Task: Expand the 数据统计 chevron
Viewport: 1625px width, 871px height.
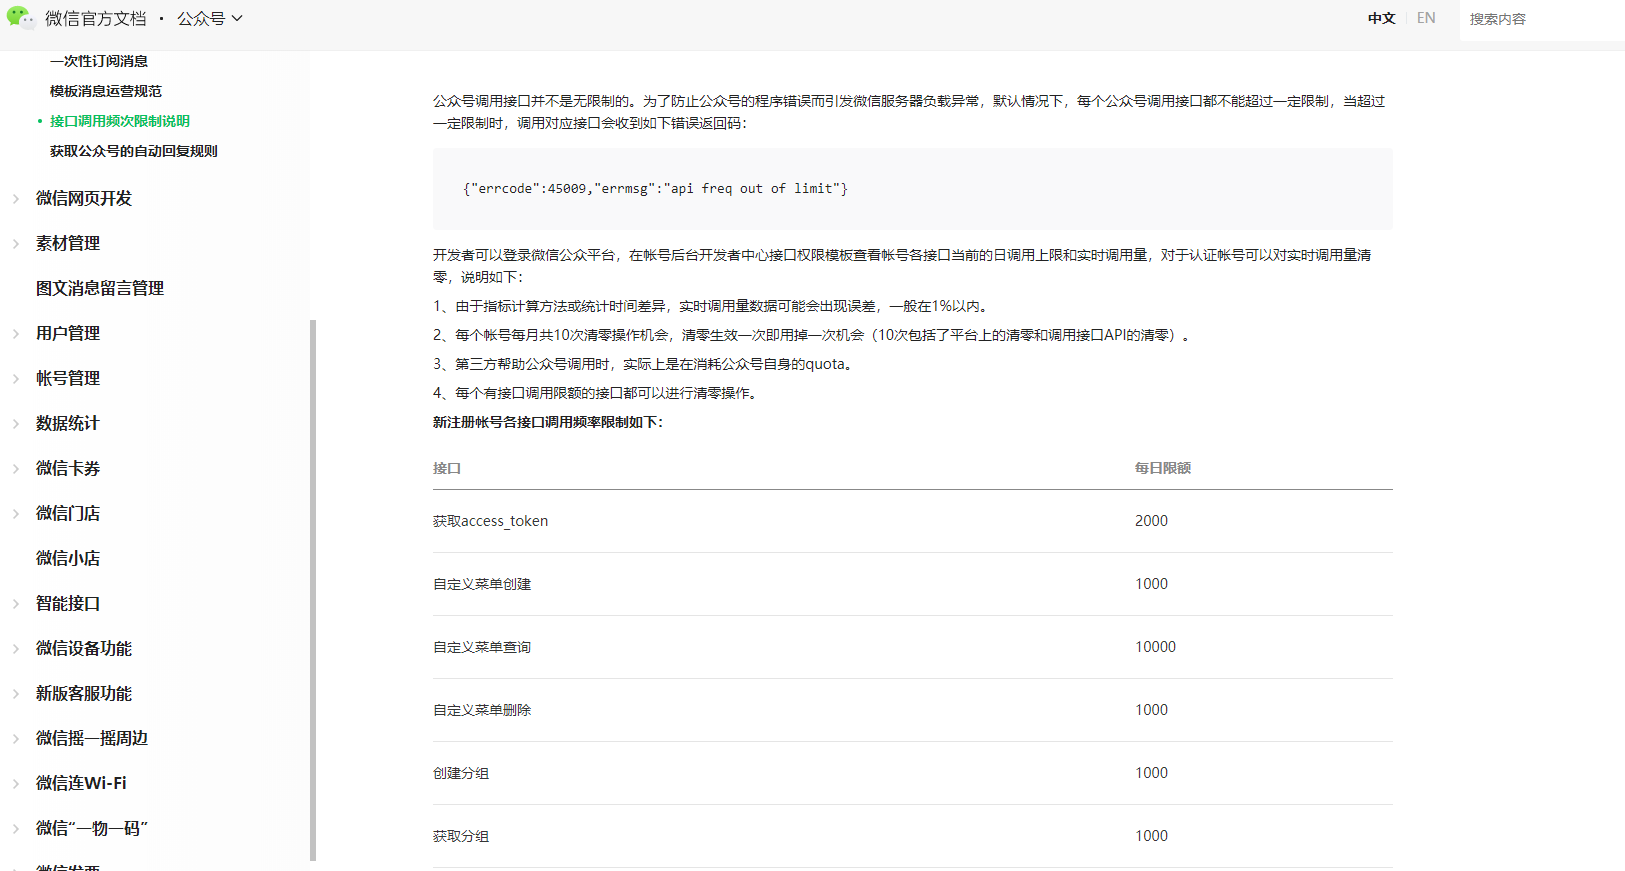Action: (16, 424)
